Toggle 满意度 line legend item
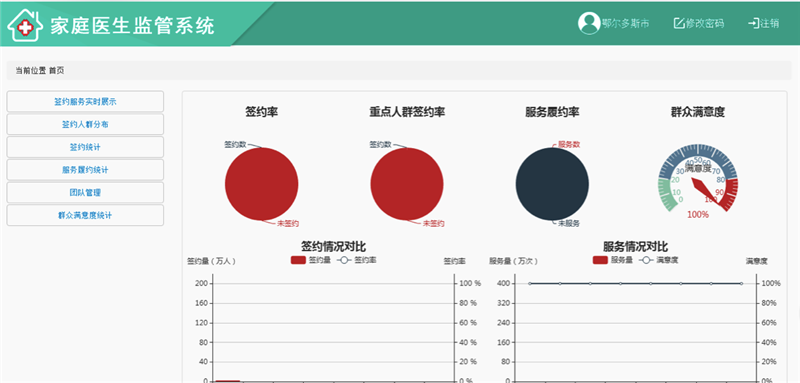The image size is (800, 383). [x=659, y=260]
